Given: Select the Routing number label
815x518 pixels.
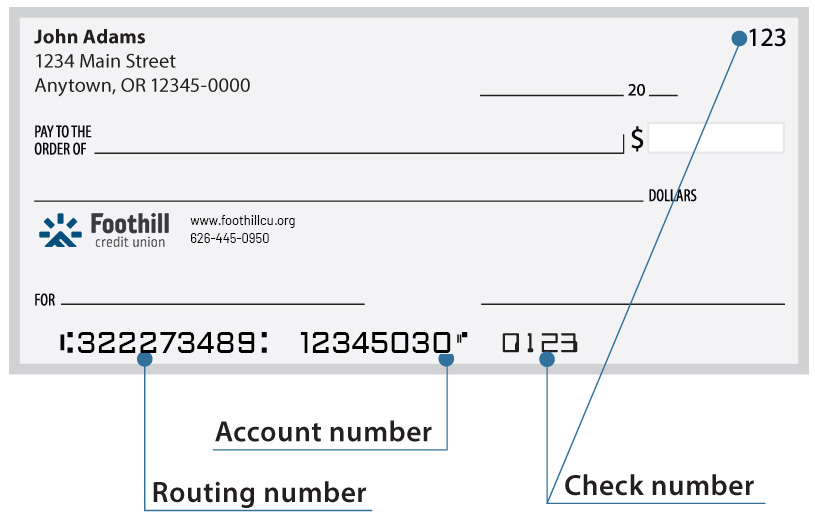Looking at the screenshot, I should (259, 493).
